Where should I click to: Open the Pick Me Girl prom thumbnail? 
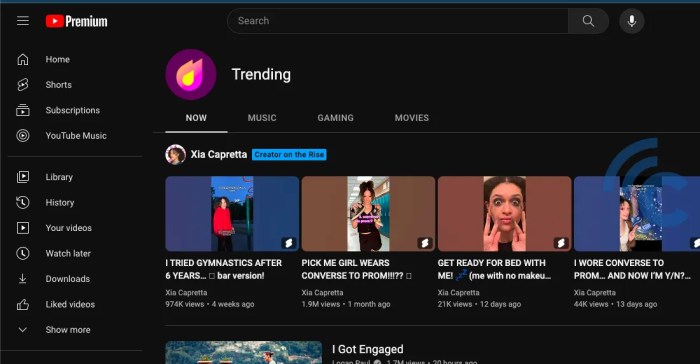pyautogui.click(x=368, y=214)
